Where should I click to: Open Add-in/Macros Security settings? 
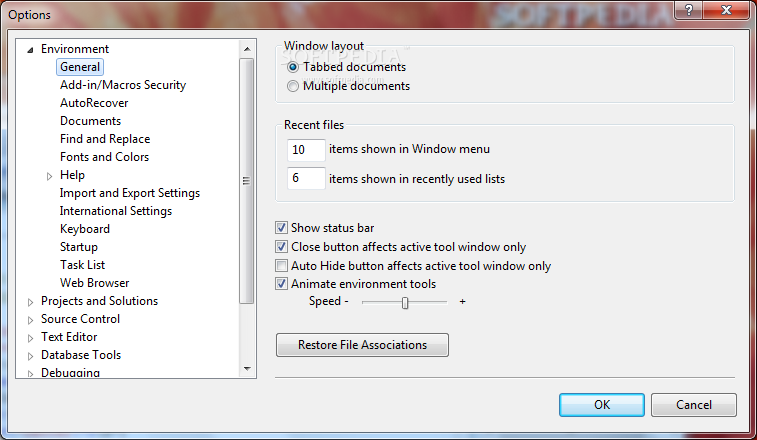tap(123, 85)
